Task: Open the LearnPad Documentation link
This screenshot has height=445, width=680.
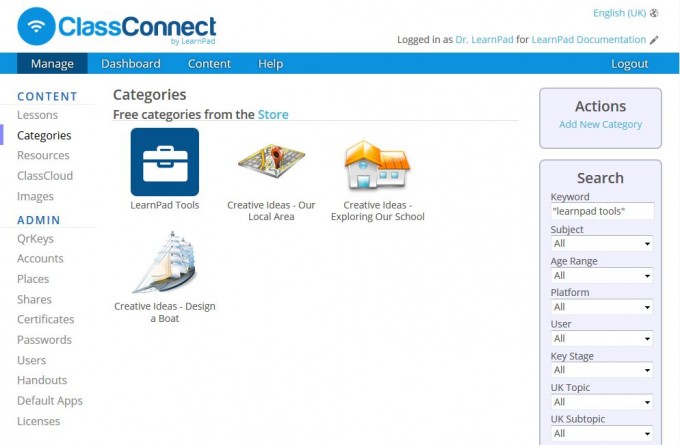Action: coord(588,40)
